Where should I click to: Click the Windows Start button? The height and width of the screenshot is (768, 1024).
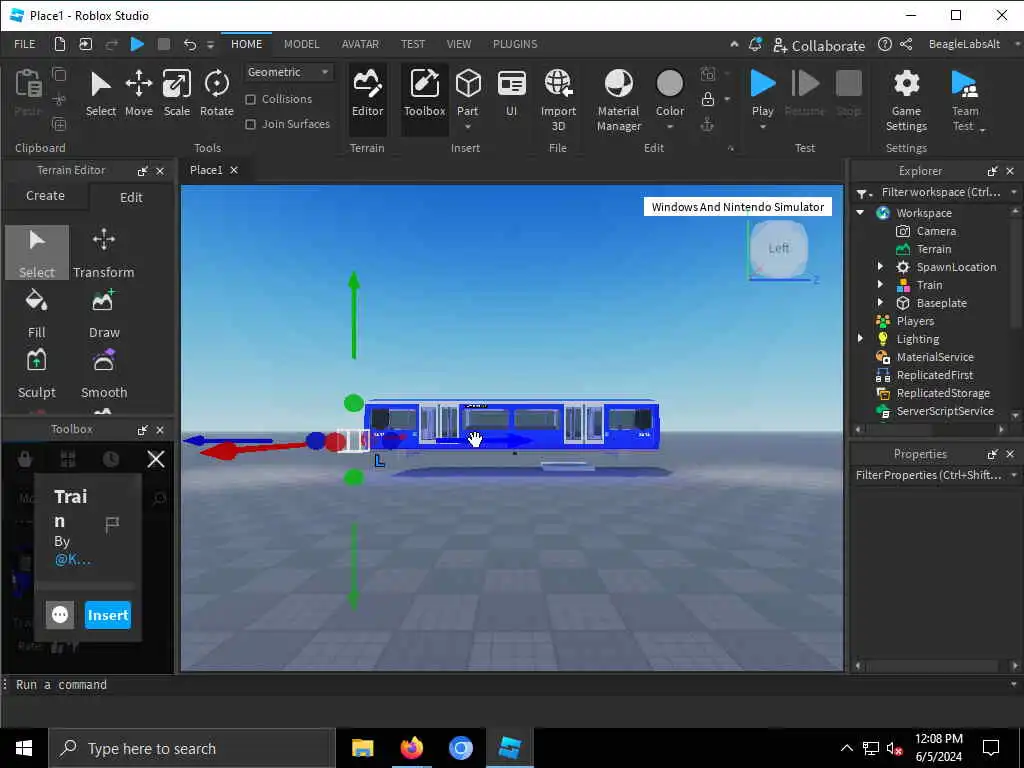coord(24,748)
